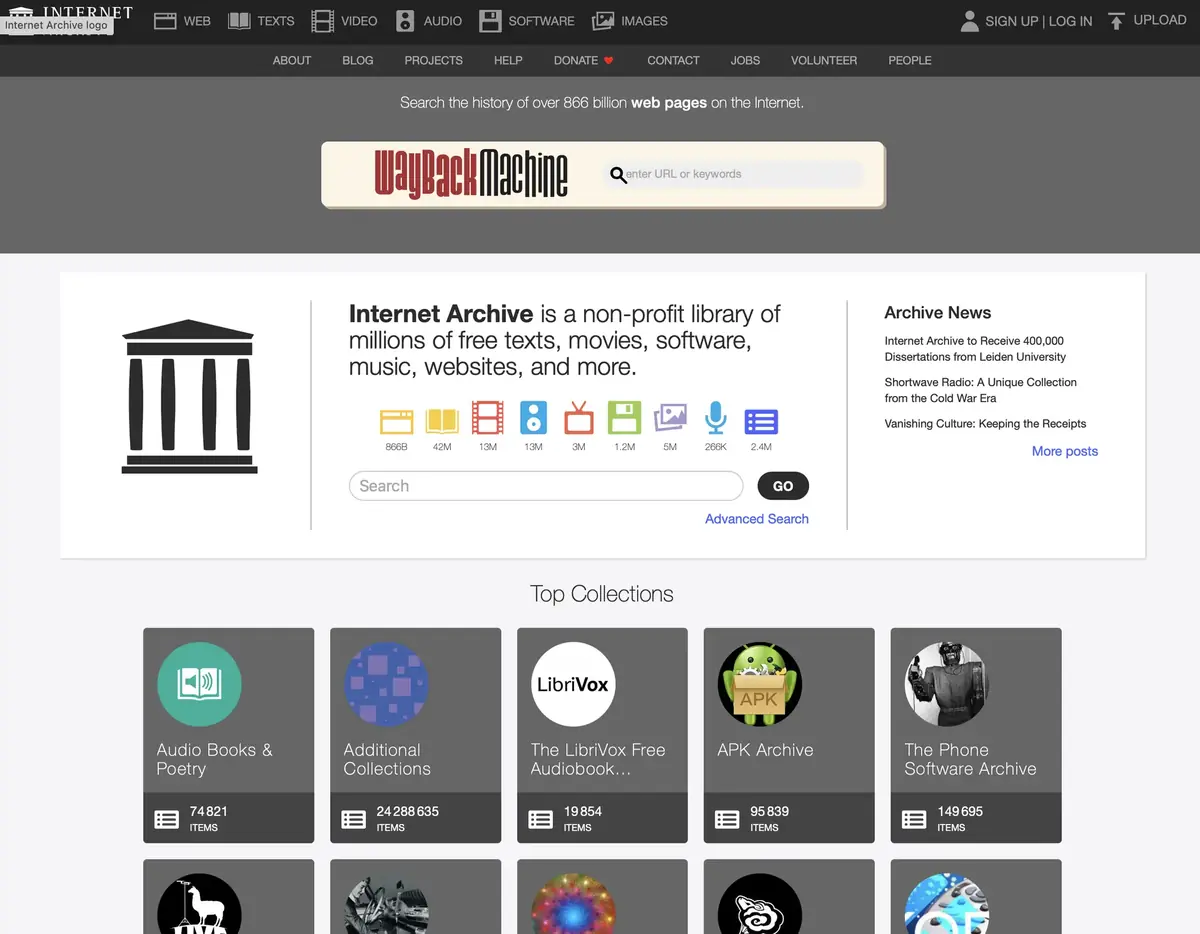Open the AUDIO section icon
The image size is (1200, 934).
point(405,20)
